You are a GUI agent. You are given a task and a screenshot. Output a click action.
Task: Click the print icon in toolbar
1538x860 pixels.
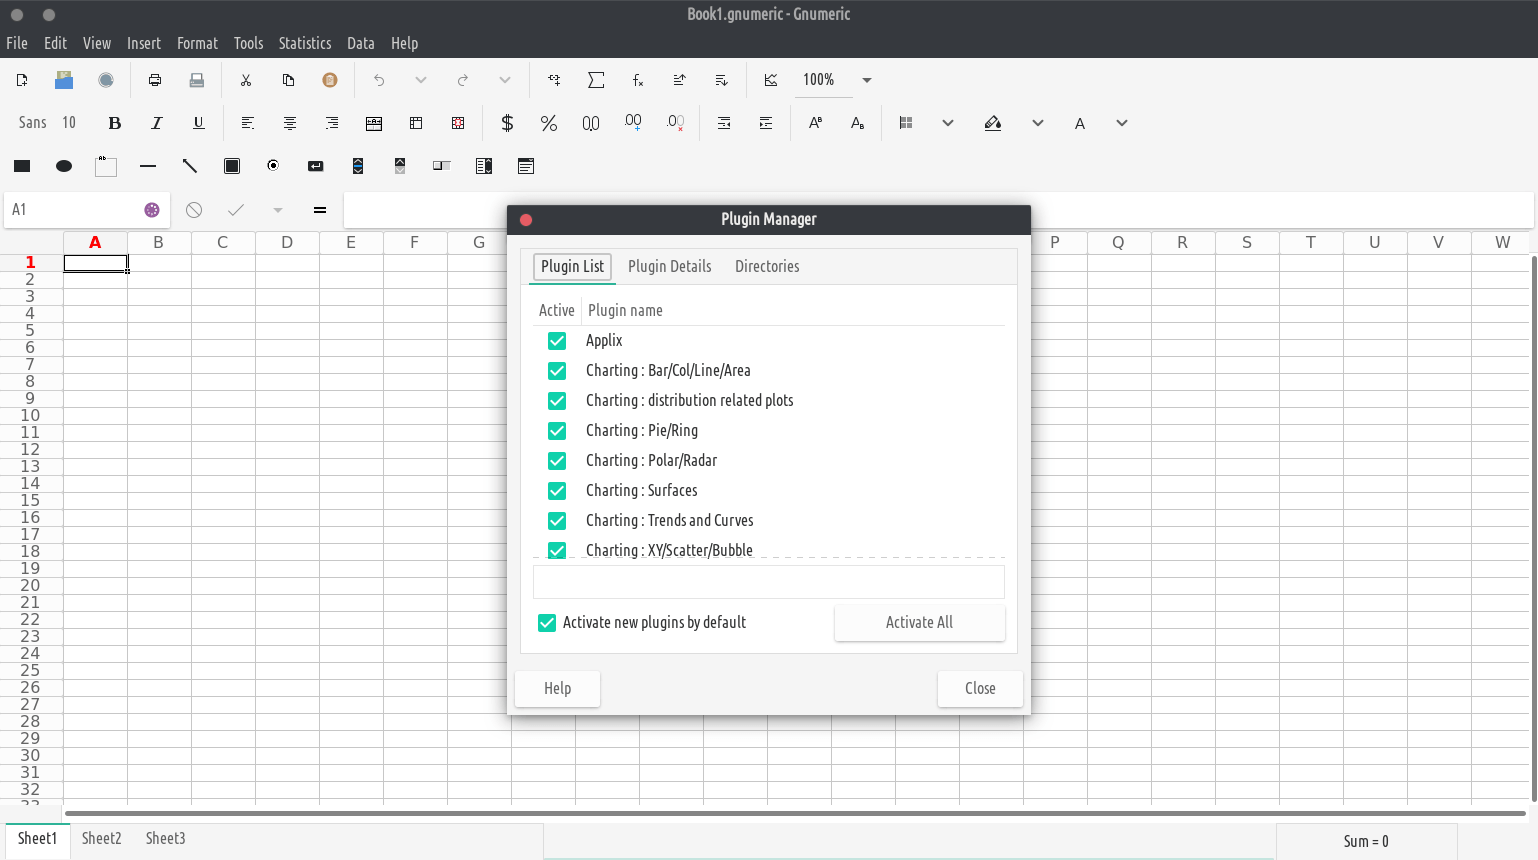coord(155,80)
